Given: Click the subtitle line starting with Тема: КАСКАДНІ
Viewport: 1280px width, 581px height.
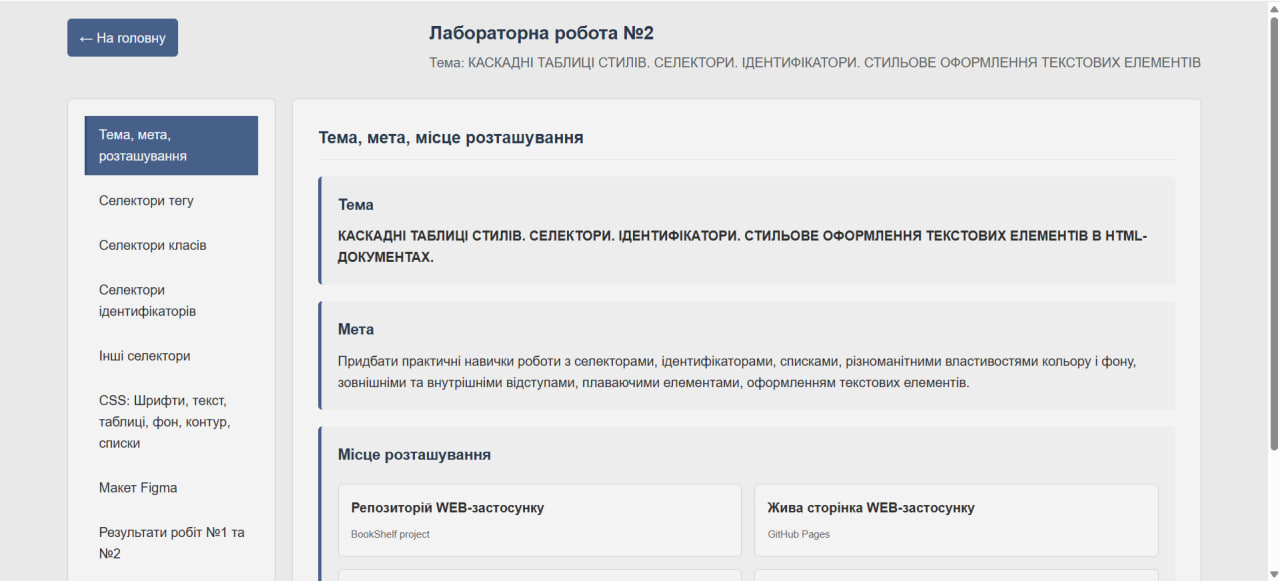Looking at the screenshot, I should [x=814, y=62].
